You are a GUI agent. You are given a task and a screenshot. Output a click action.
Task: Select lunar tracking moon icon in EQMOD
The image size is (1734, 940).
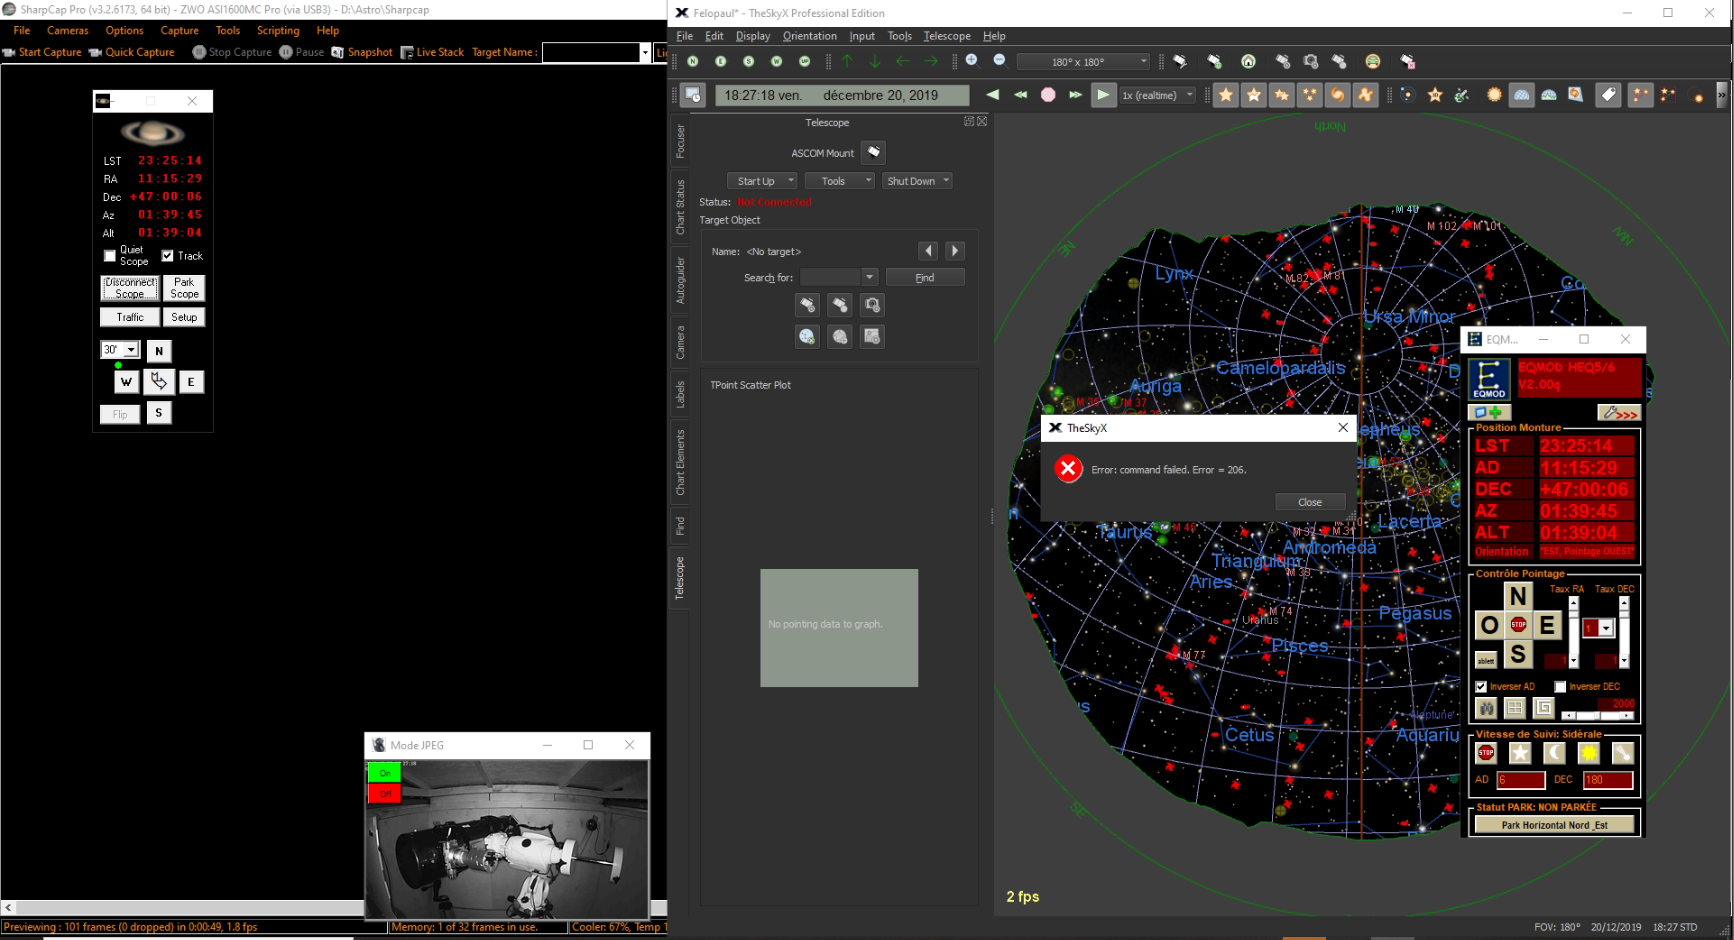(x=1555, y=753)
